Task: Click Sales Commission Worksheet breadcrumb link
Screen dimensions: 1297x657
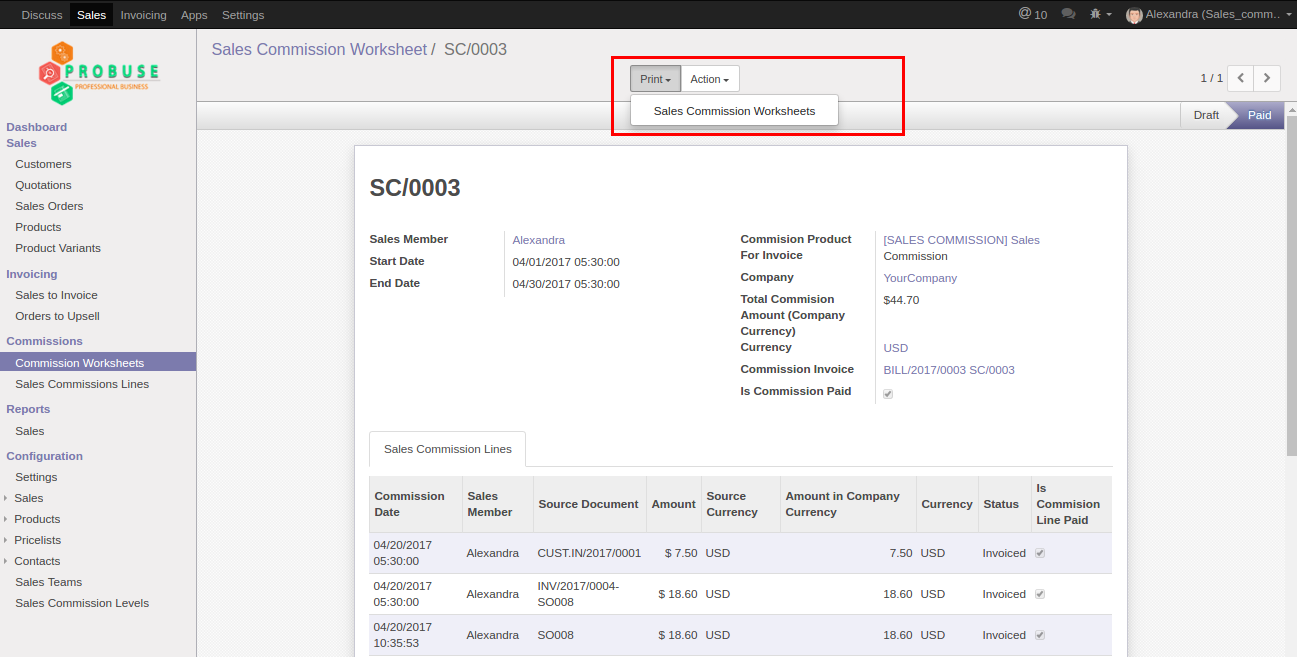Action: coord(319,49)
